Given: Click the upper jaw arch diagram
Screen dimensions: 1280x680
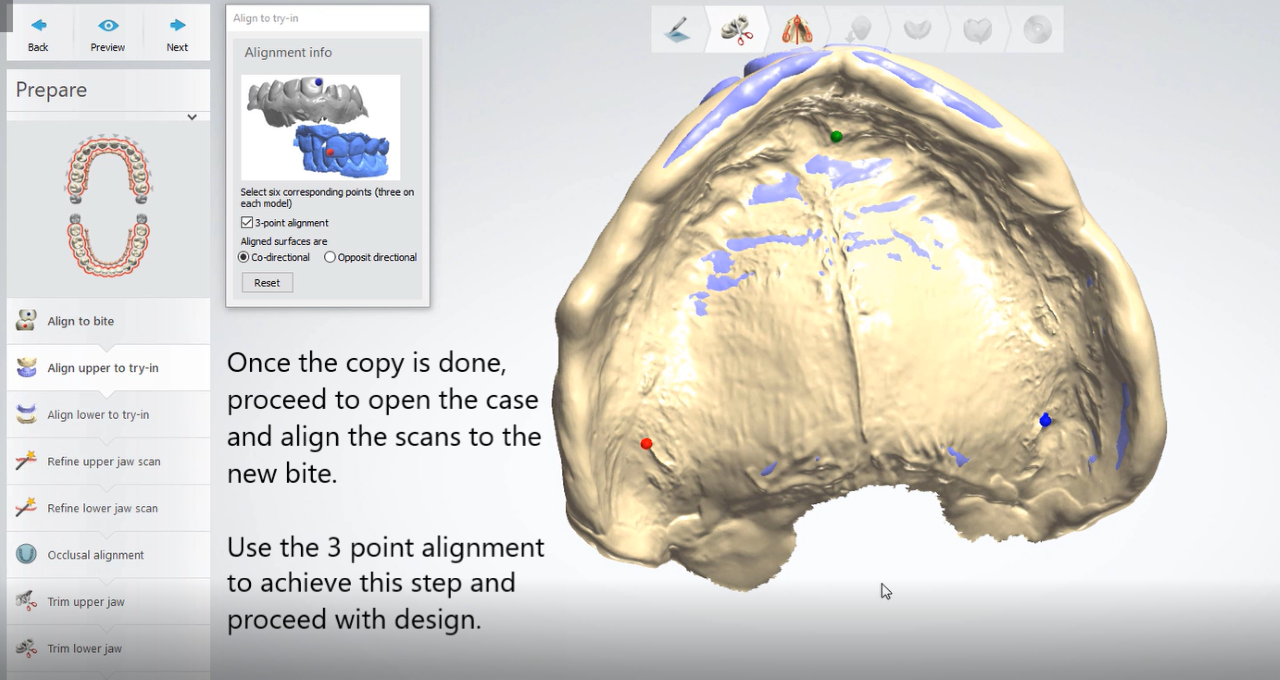Looking at the screenshot, I should [108, 169].
